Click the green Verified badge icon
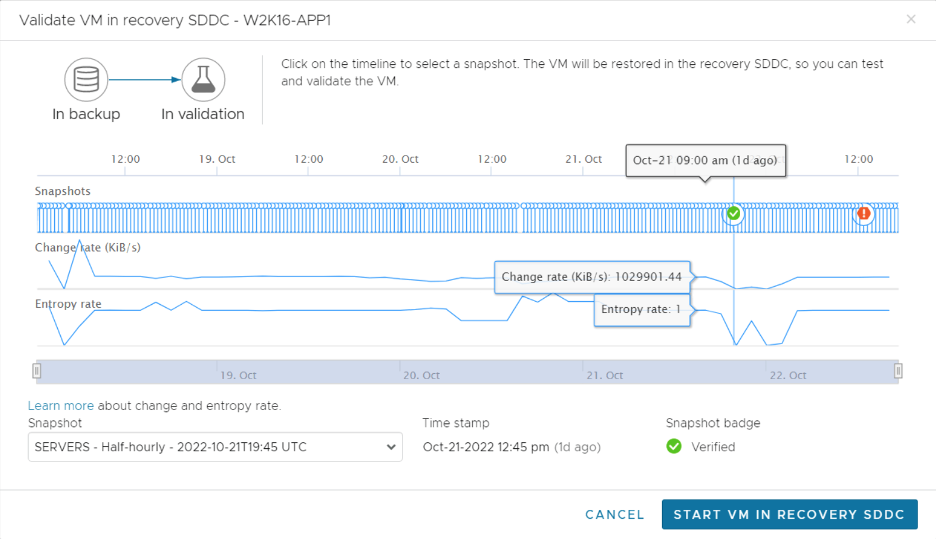Viewport: 936px width, 540px height. click(x=674, y=446)
